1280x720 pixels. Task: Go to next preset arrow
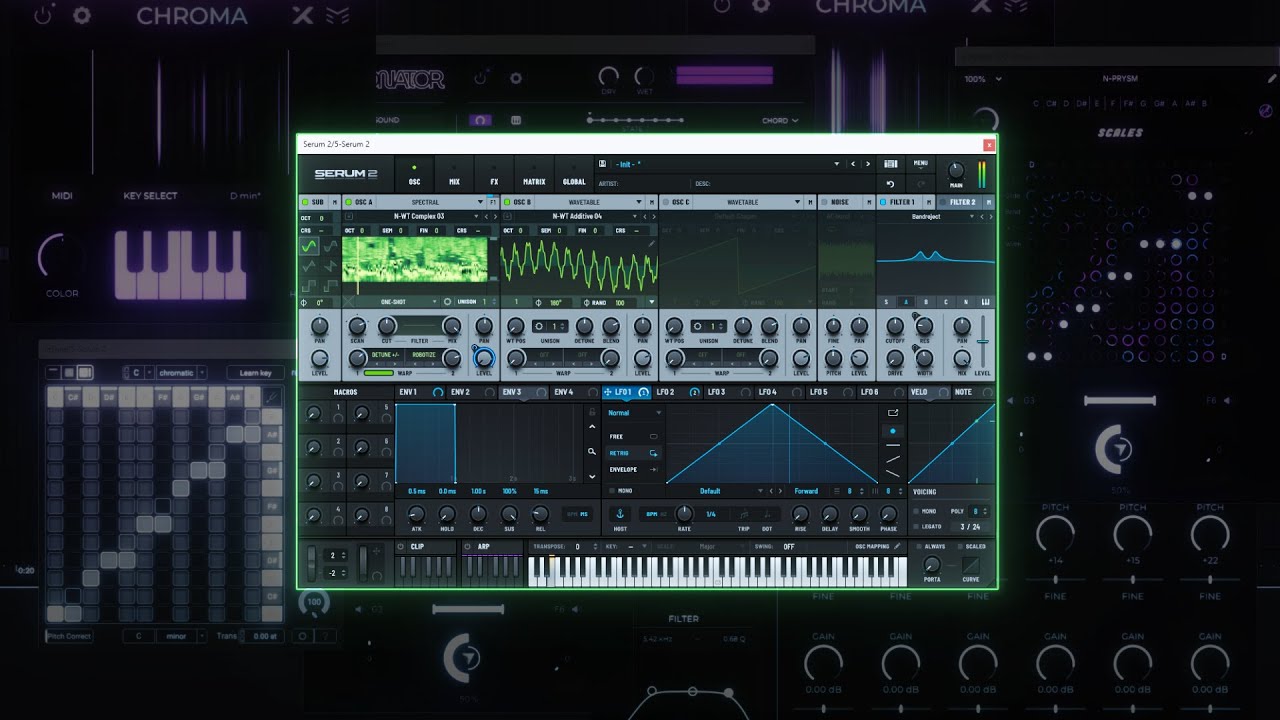(868, 164)
